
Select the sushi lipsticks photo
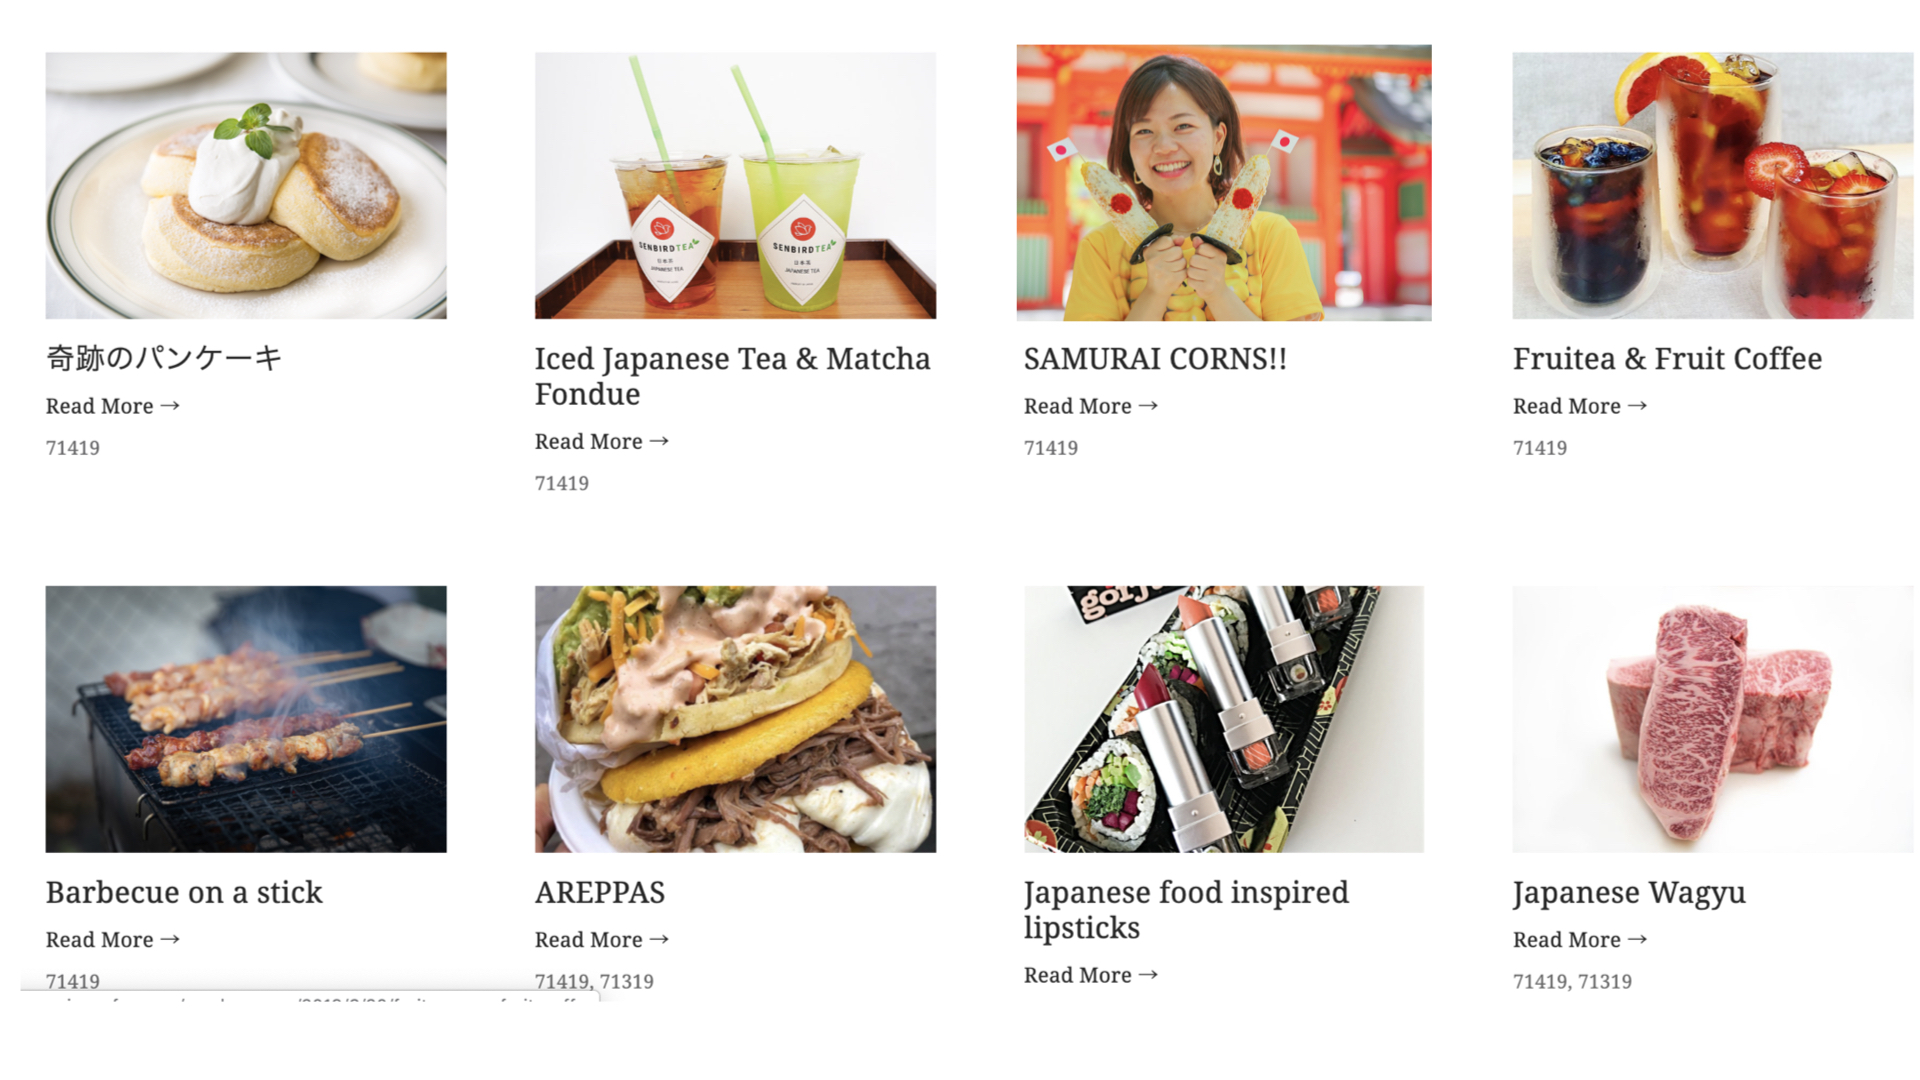[x=1224, y=719]
